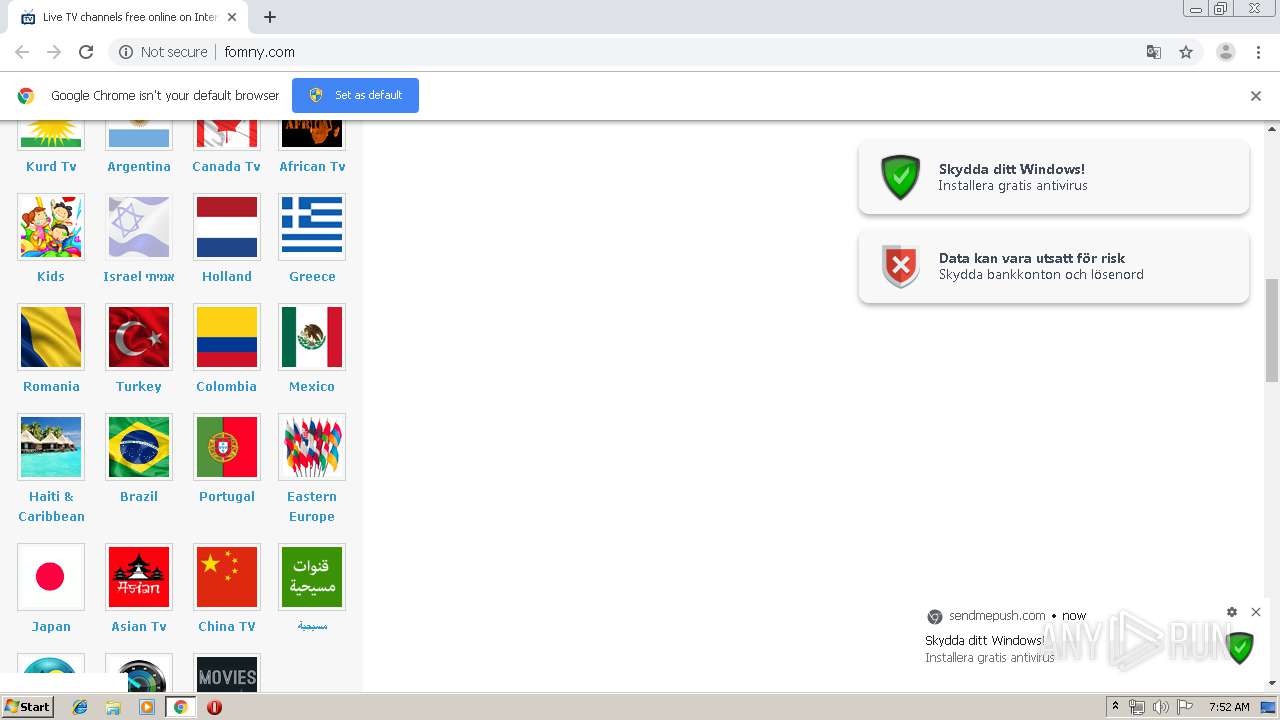Open the Action Center flag tray icon

click(x=1185, y=707)
